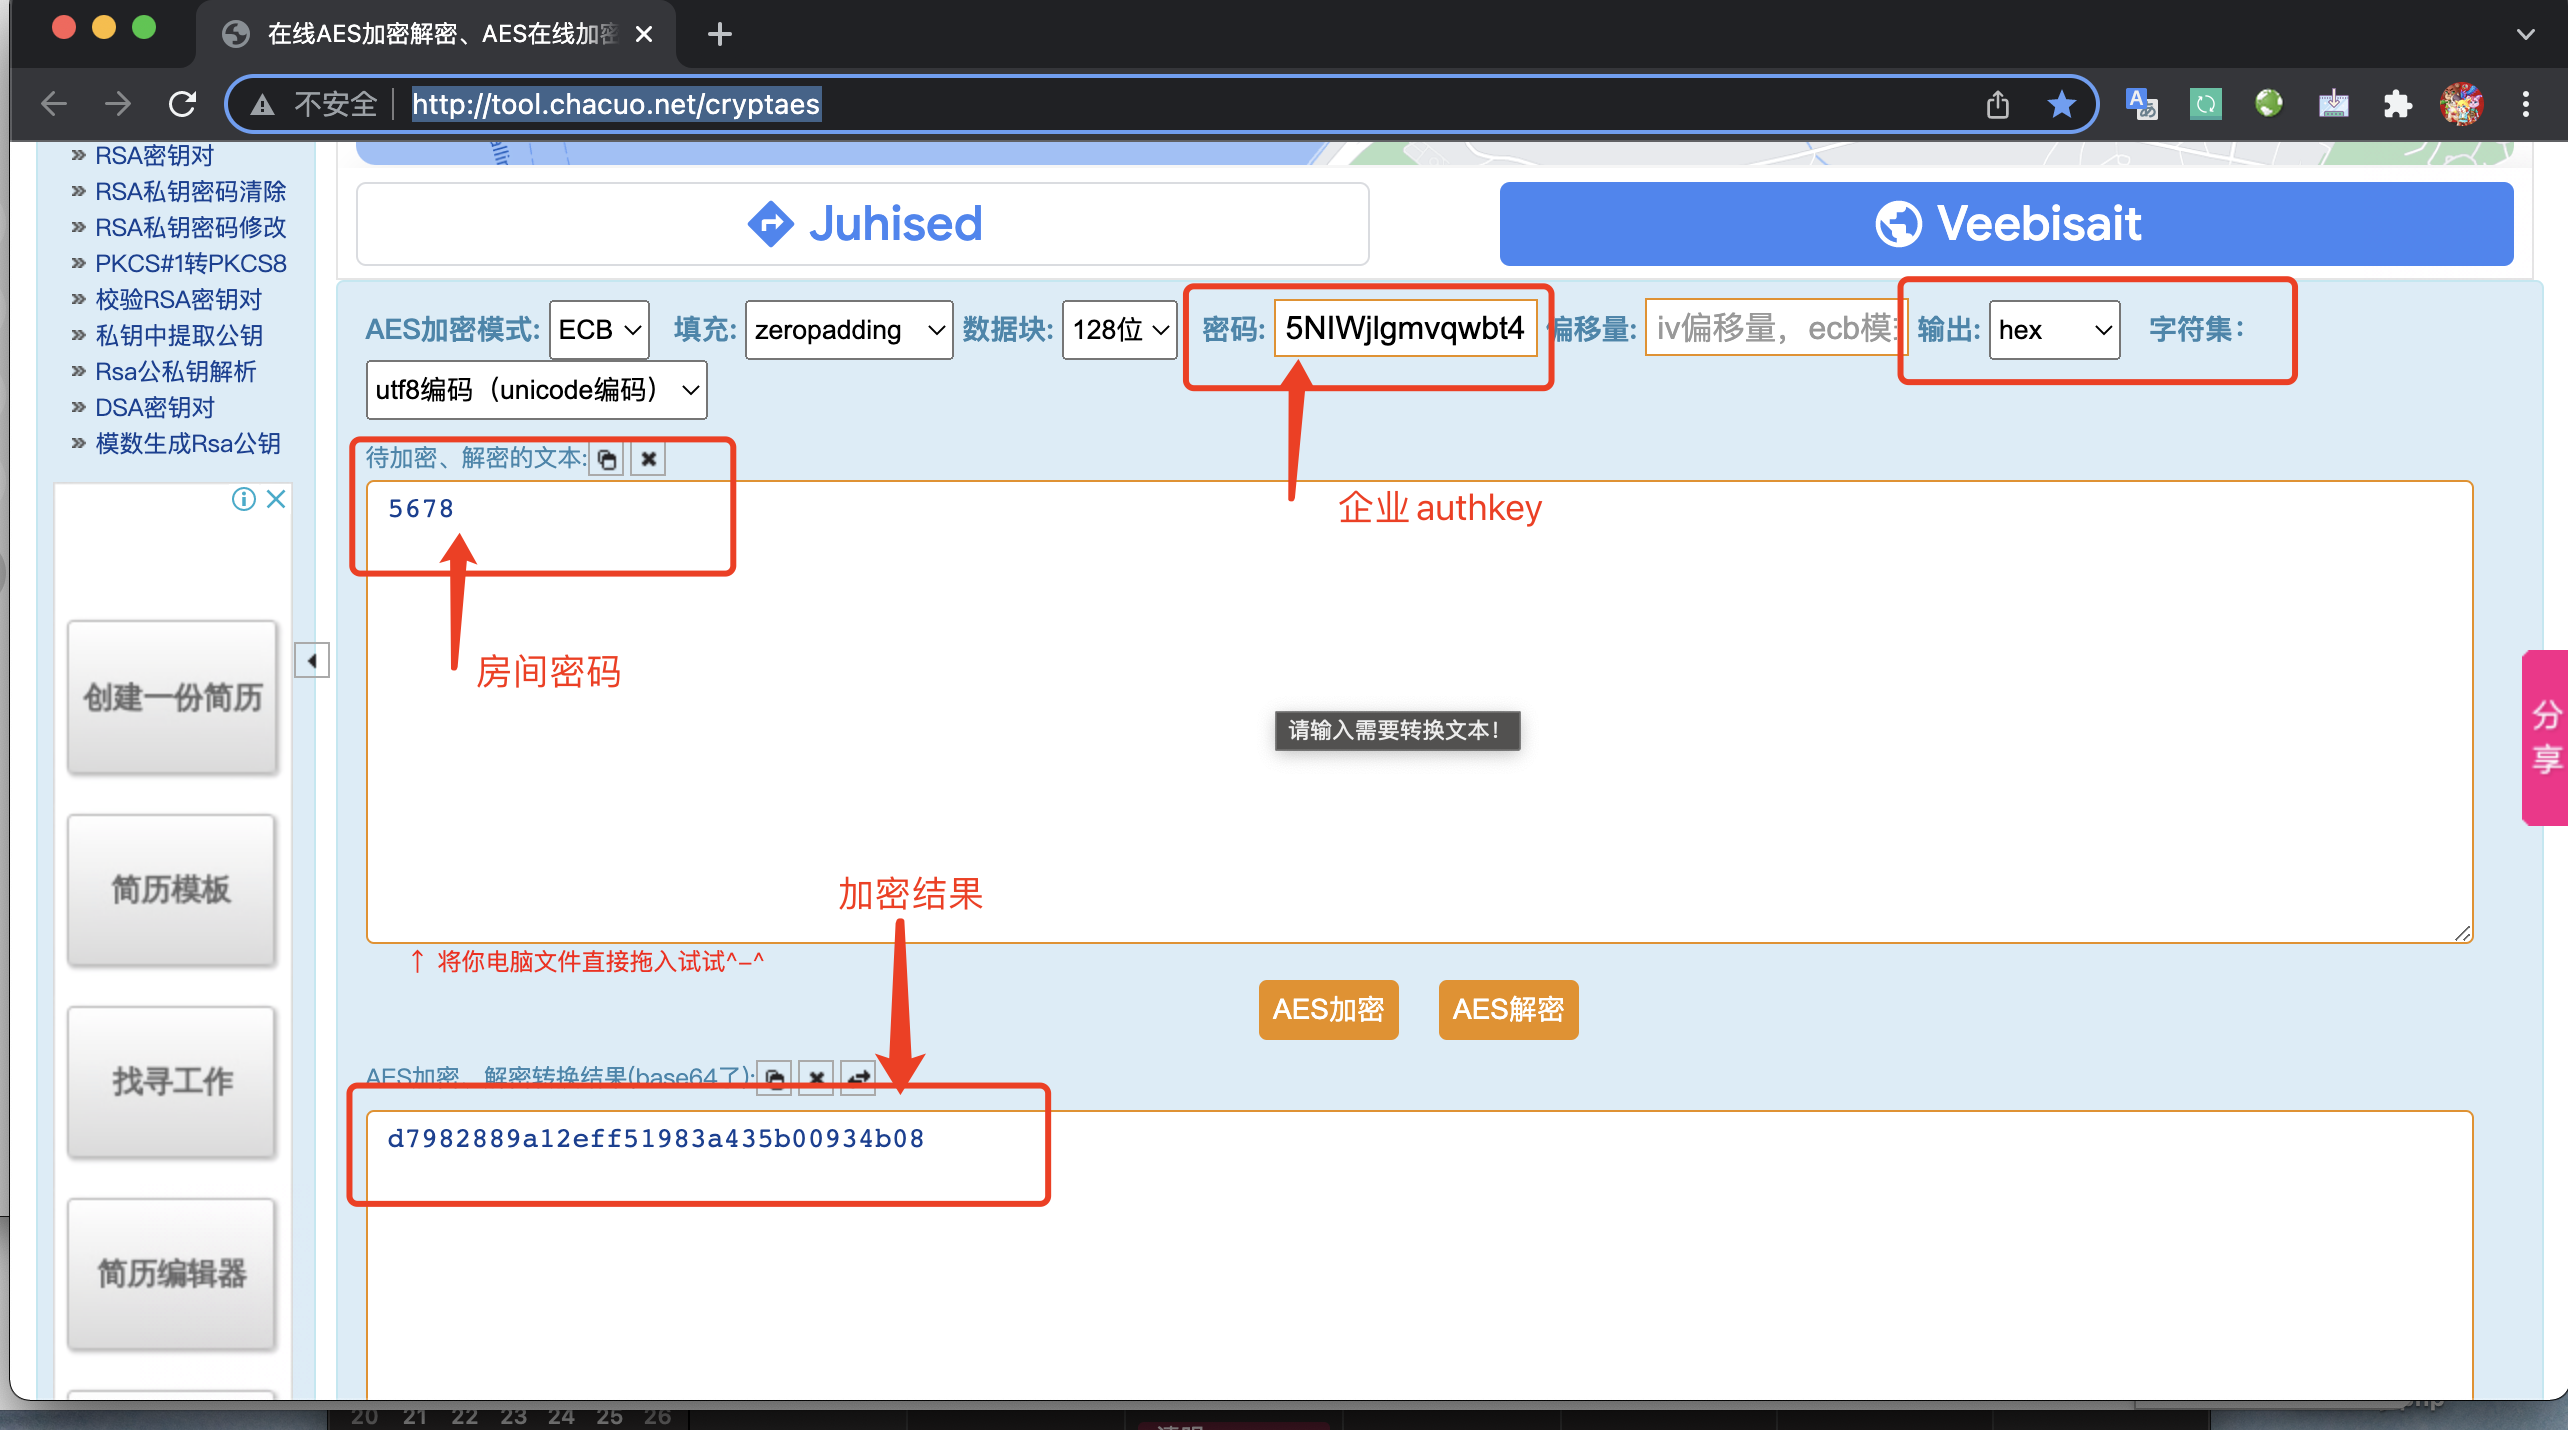Go back using the browser back arrow

click(53, 103)
